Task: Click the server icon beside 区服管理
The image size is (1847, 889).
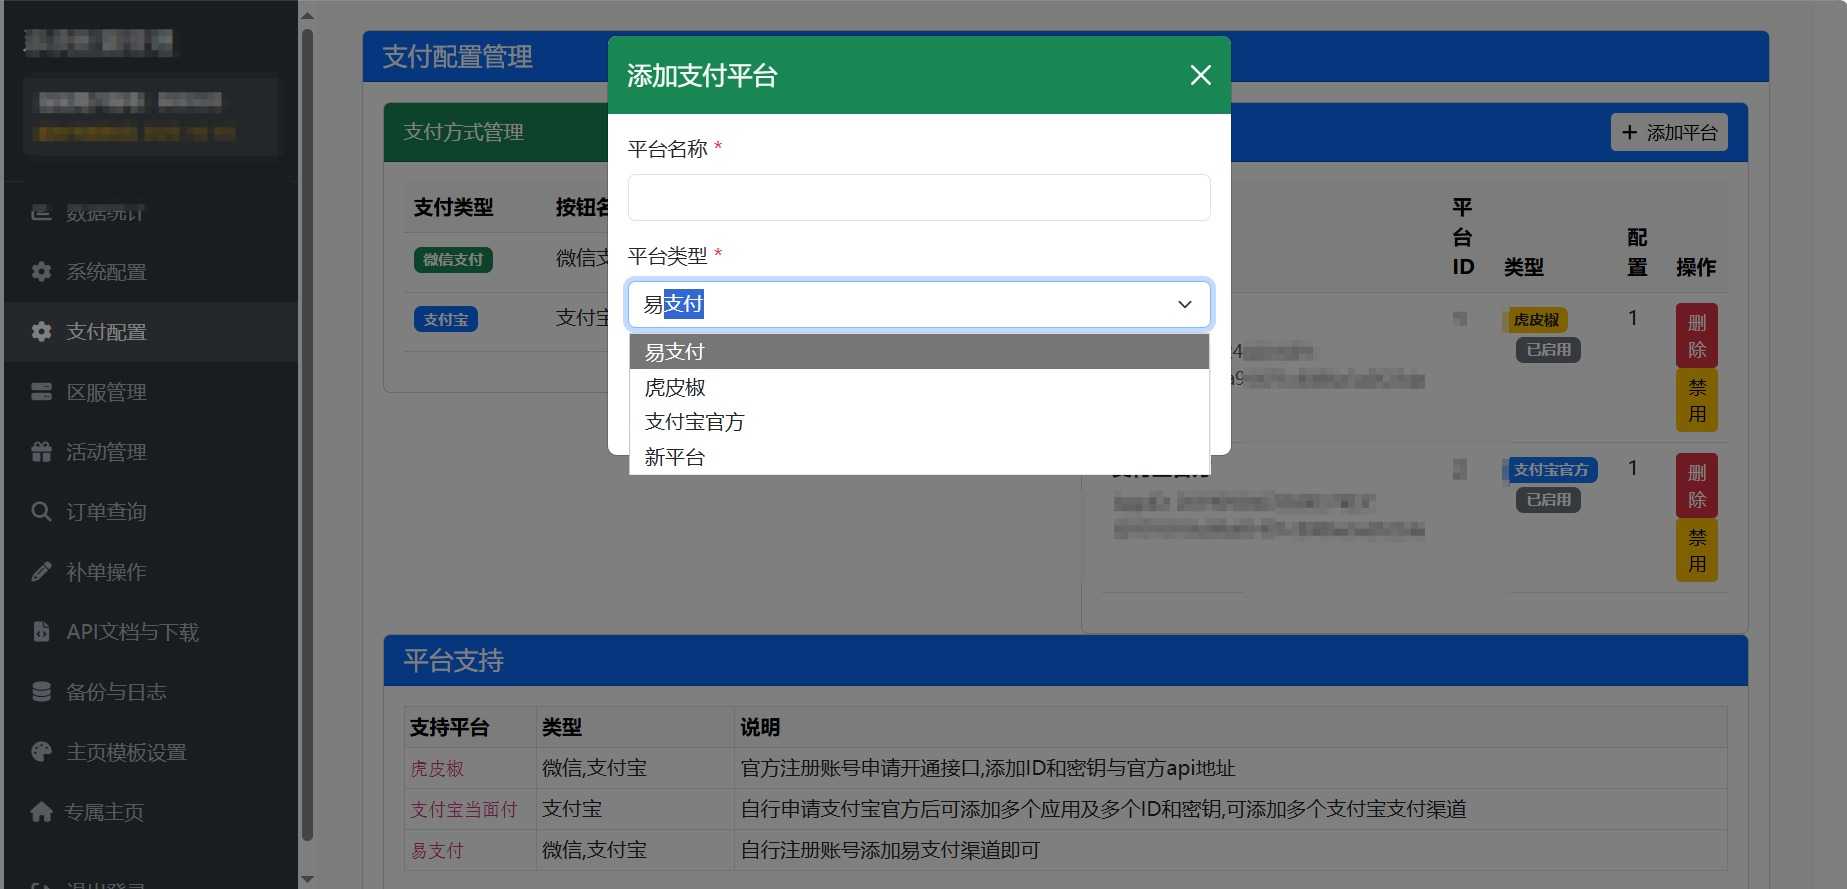Action: pyautogui.click(x=41, y=392)
